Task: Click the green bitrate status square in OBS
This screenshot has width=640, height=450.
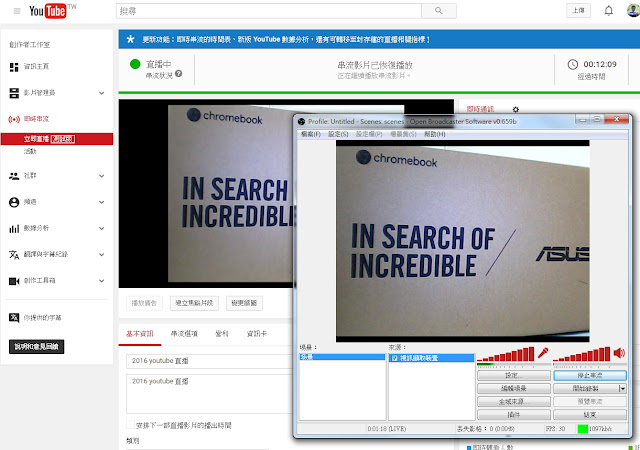Action: [582, 429]
